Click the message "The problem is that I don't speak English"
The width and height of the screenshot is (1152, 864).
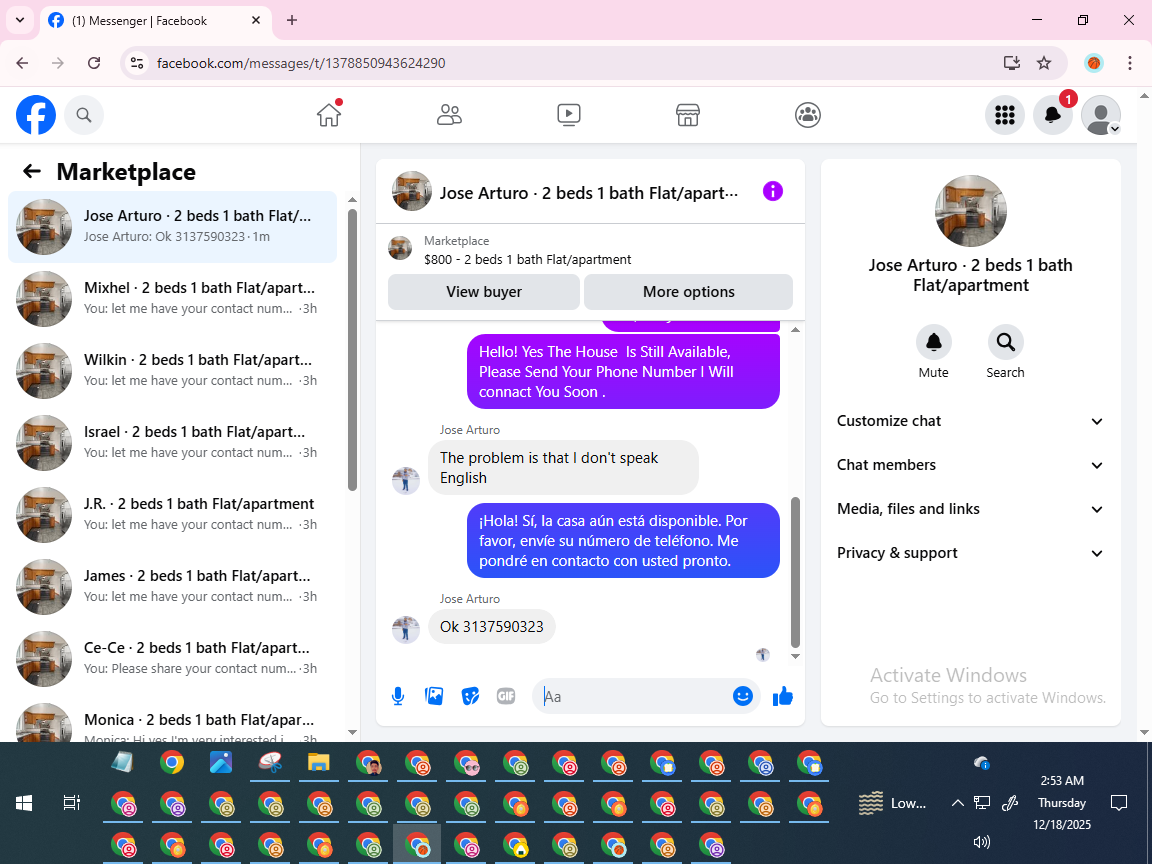[x=563, y=467]
